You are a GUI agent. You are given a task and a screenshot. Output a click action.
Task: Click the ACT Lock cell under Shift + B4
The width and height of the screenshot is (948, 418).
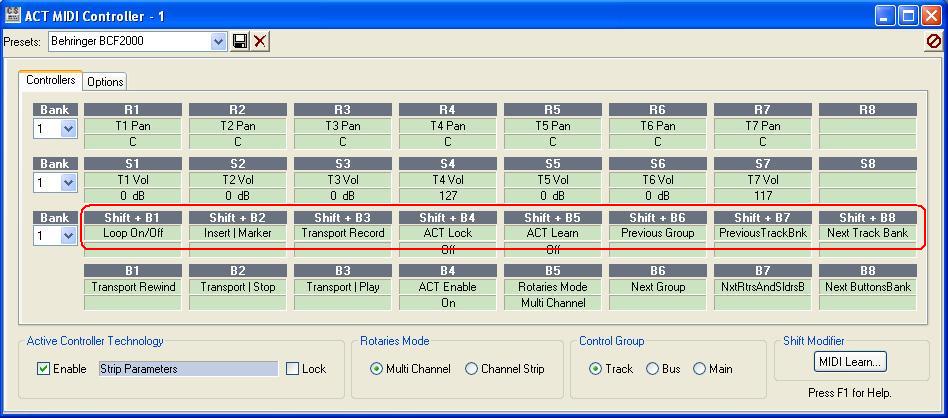click(447, 233)
